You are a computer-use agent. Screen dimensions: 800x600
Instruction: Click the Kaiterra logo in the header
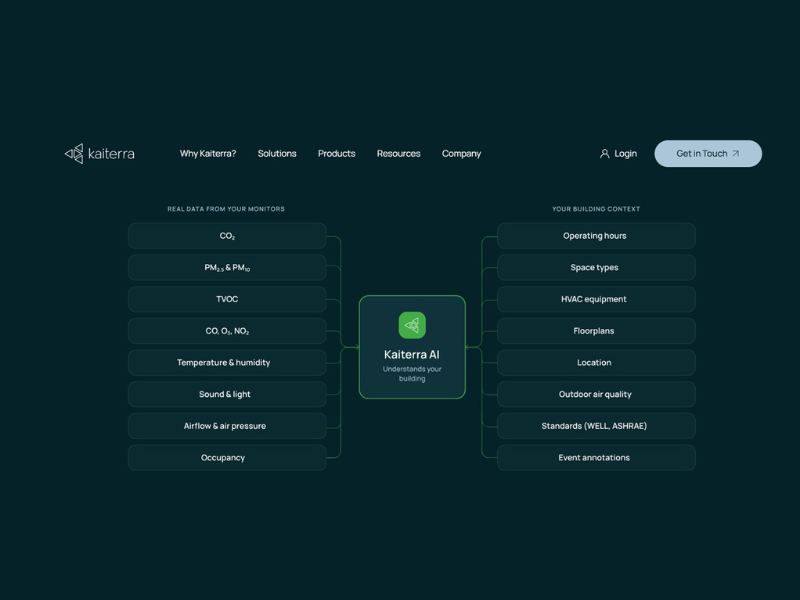[x=99, y=154]
